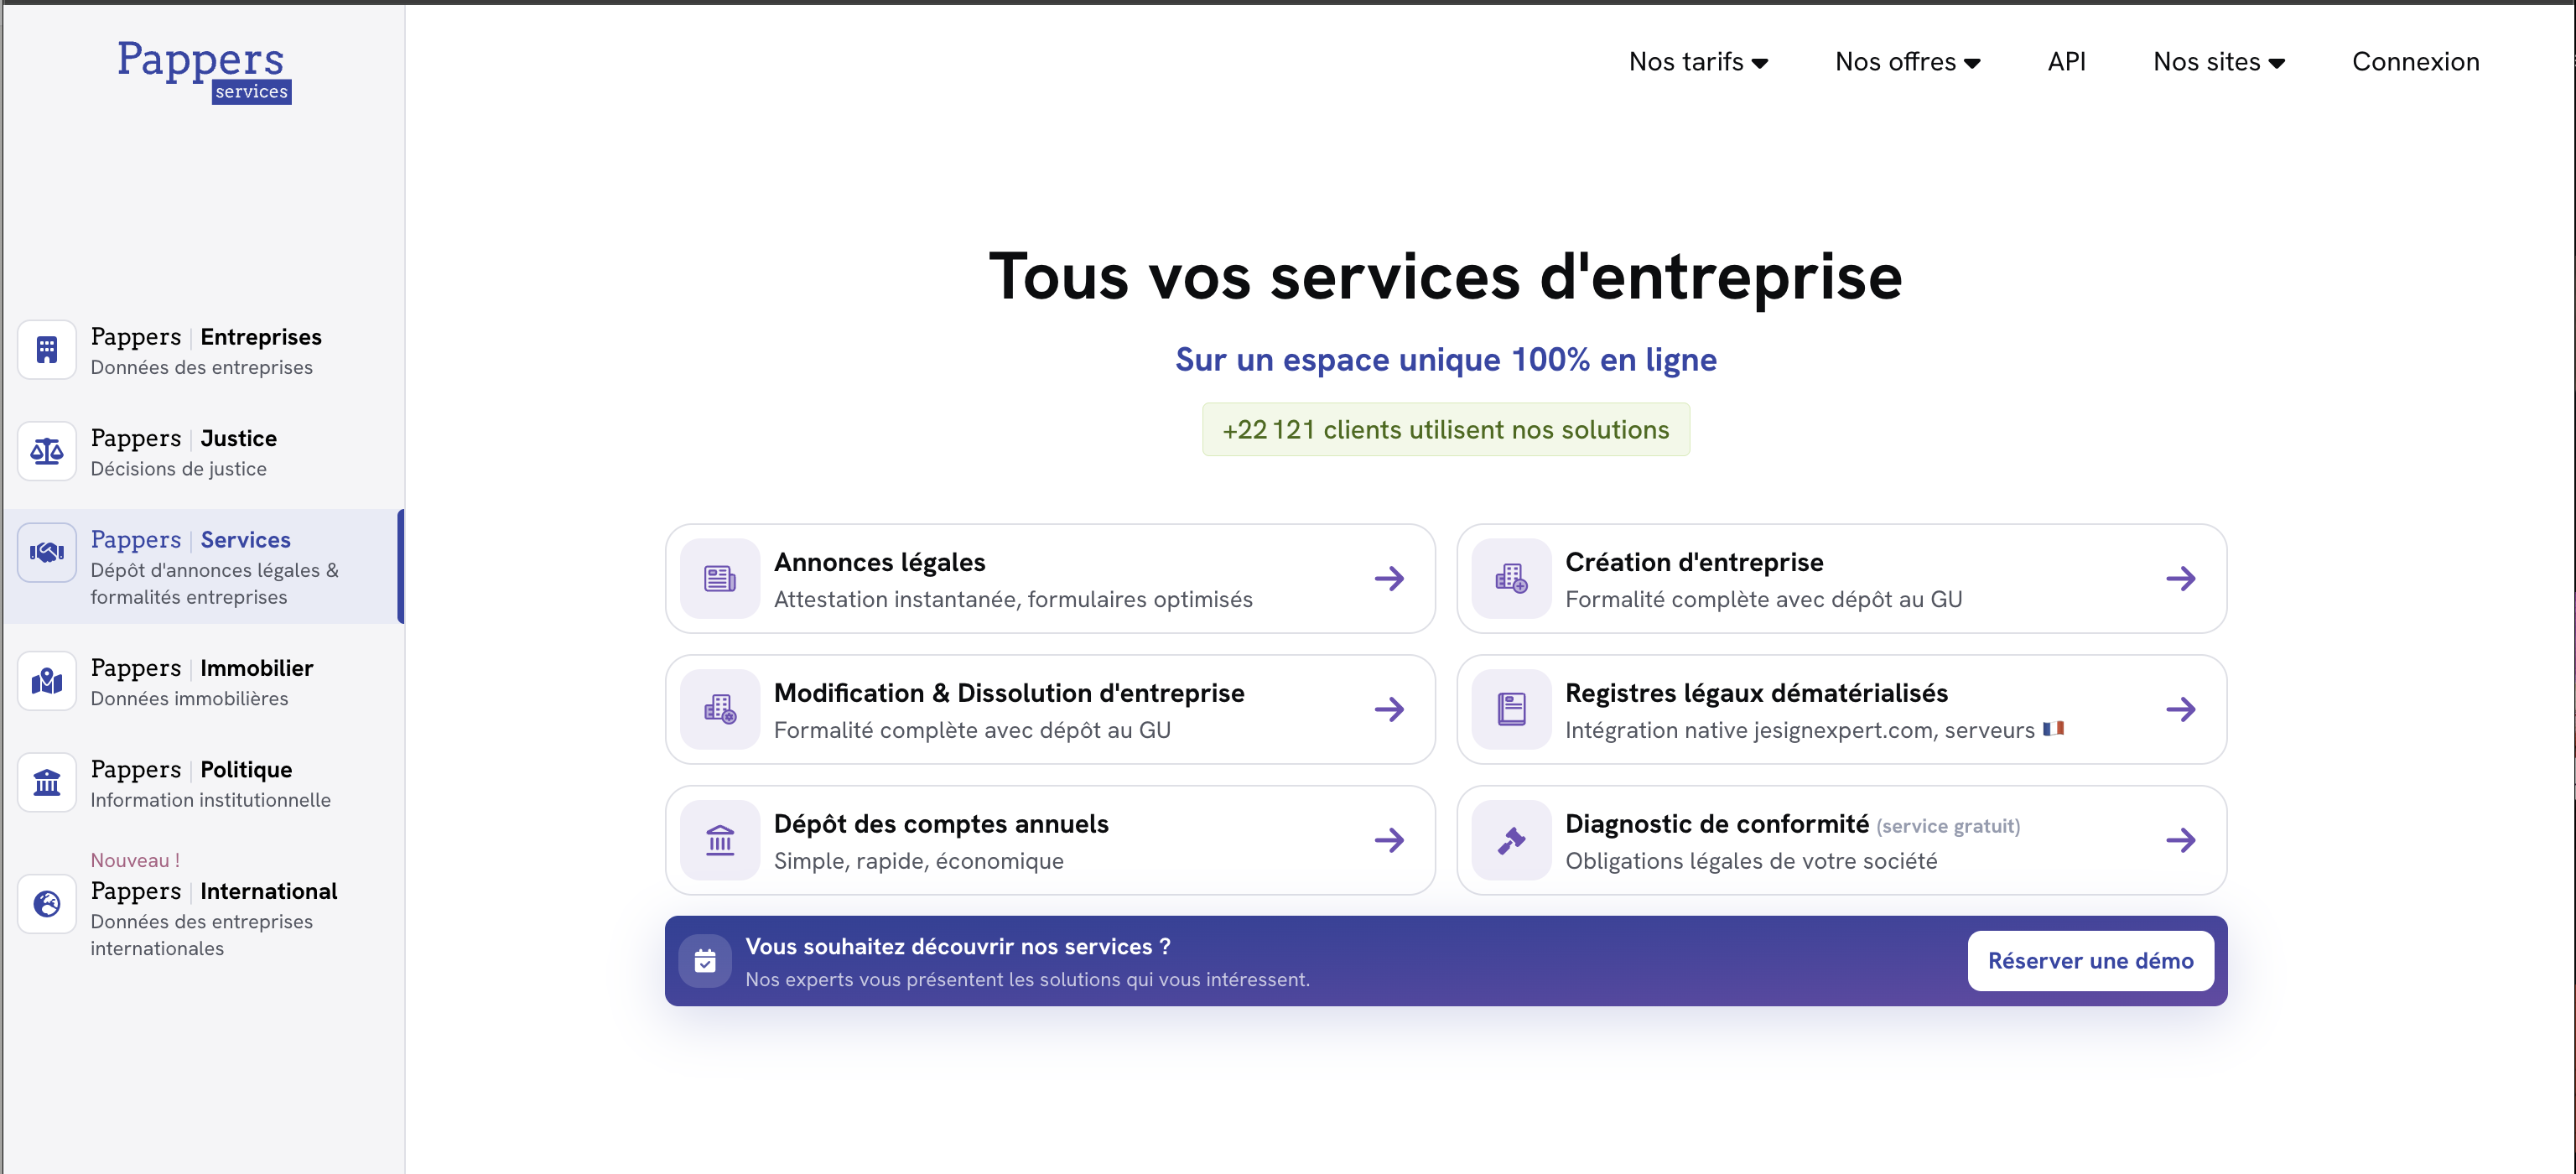The height and width of the screenshot is (1174, 2576).
Task: Click the Pappers Entreprises building icon
Action: pyautogui.click(x=47, y=350)
